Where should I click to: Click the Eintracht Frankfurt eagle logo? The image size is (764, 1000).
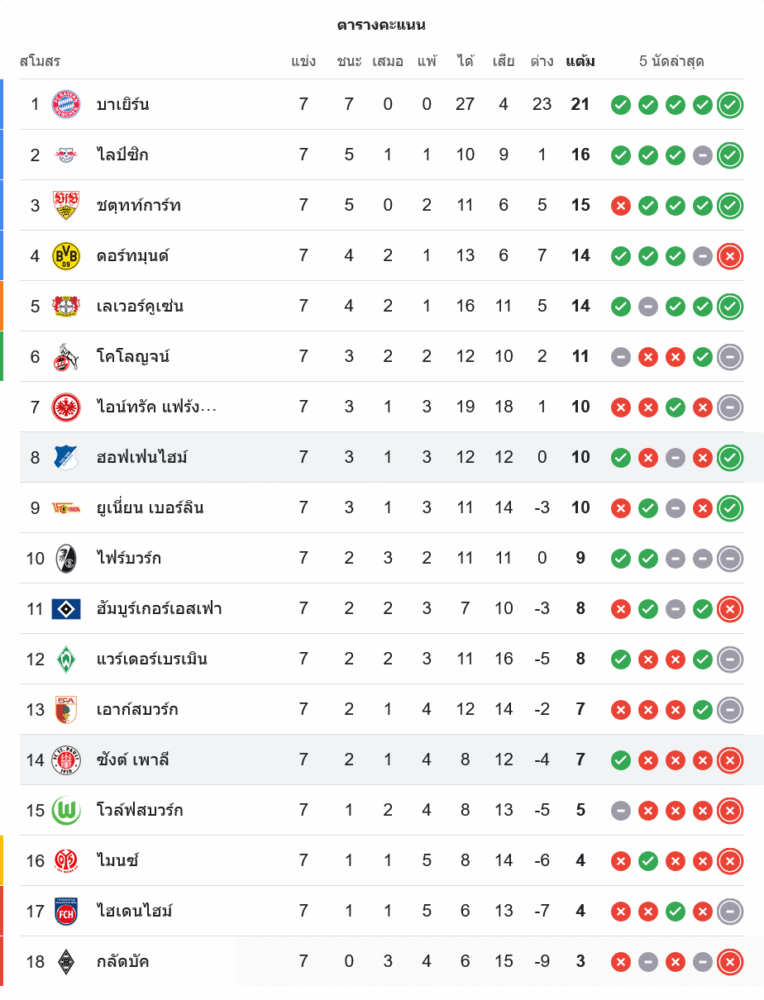(x=66, y=407)
